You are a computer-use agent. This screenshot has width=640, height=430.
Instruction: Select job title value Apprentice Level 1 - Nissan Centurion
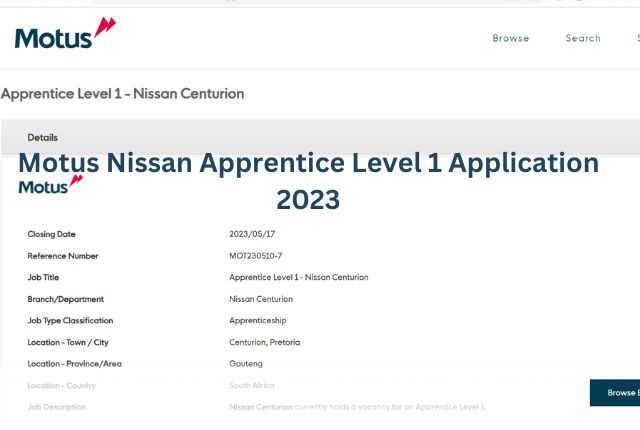pos(299,277)
